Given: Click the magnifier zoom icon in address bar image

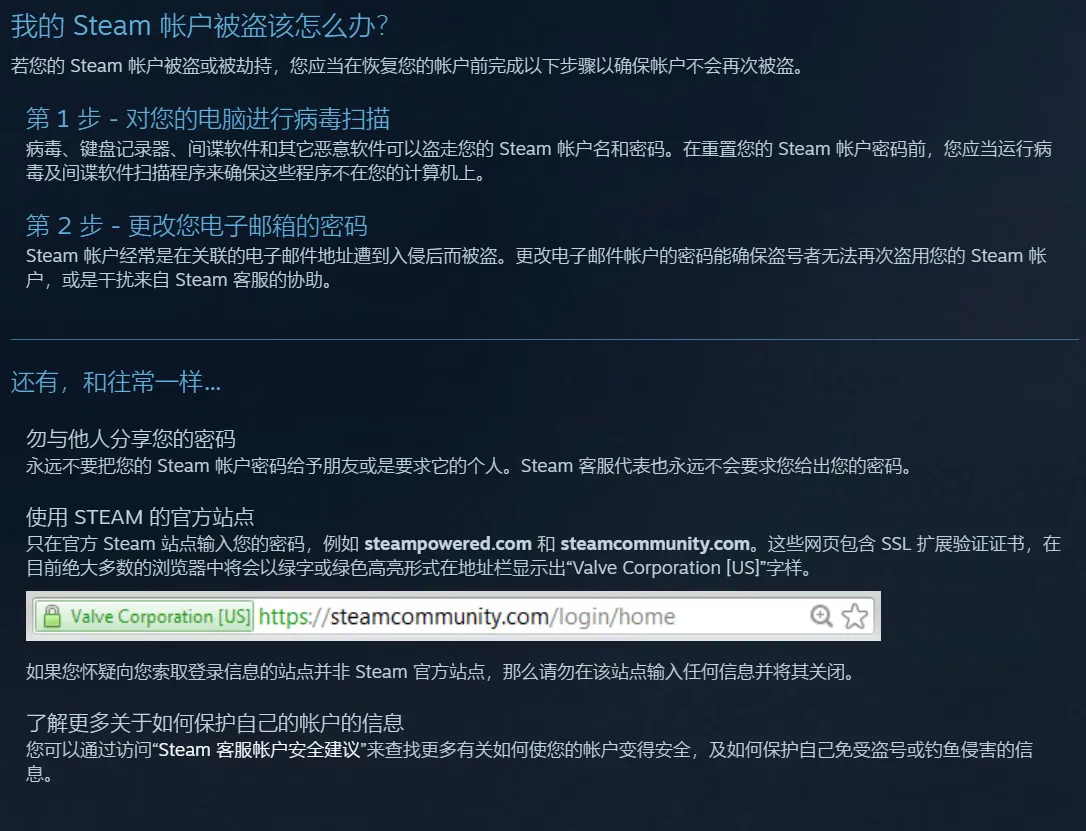Looking at the screenshot, I should (x=821, y=616).
